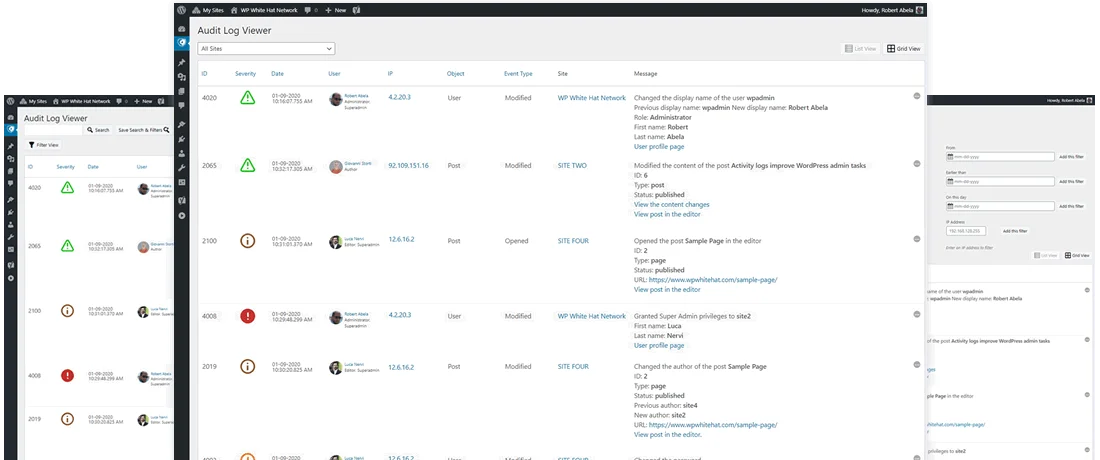Click the WordPress logo in the center window's admin bar
The image size is (1100, 460).
click(x=181, y=10)
